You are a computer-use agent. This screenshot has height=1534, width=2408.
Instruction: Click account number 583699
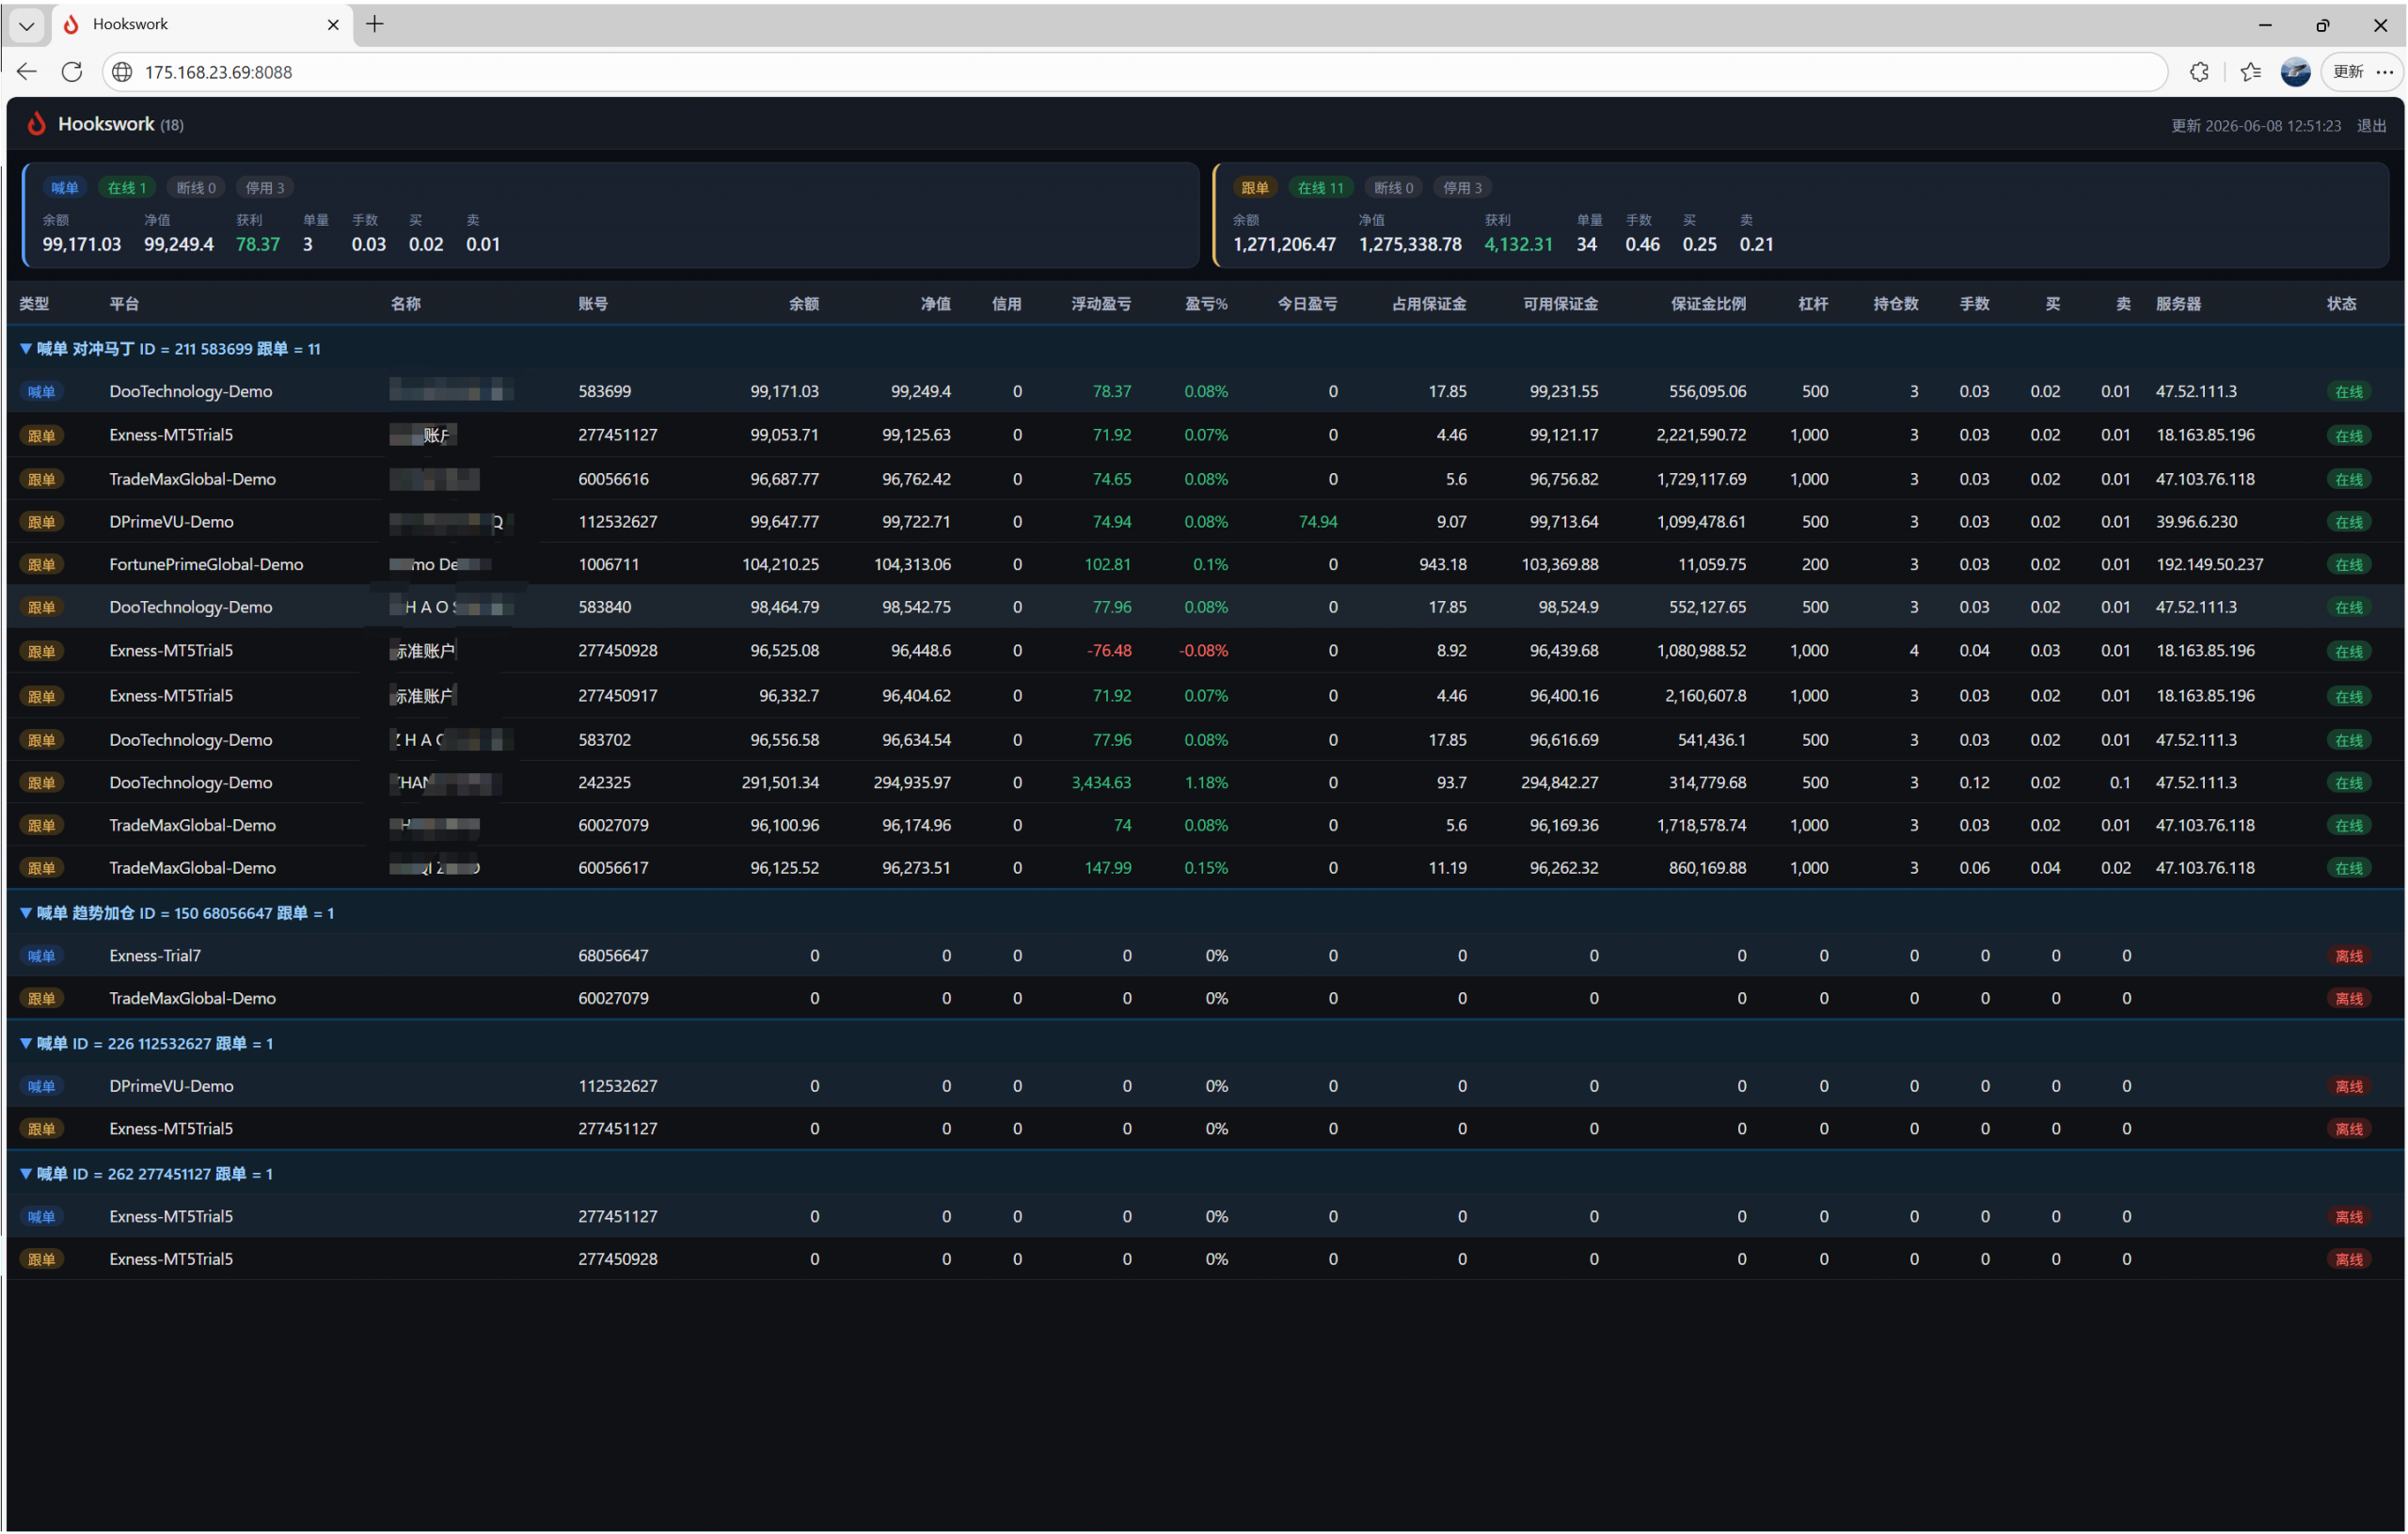(x=605, y=391)
